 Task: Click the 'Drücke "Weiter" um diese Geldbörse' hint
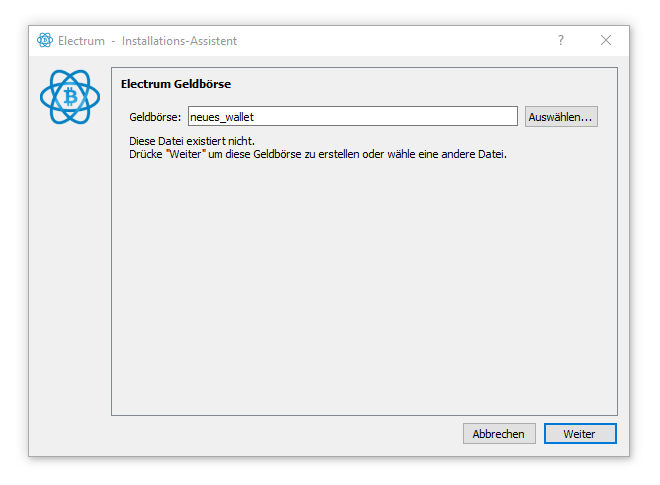coord(318,154)
